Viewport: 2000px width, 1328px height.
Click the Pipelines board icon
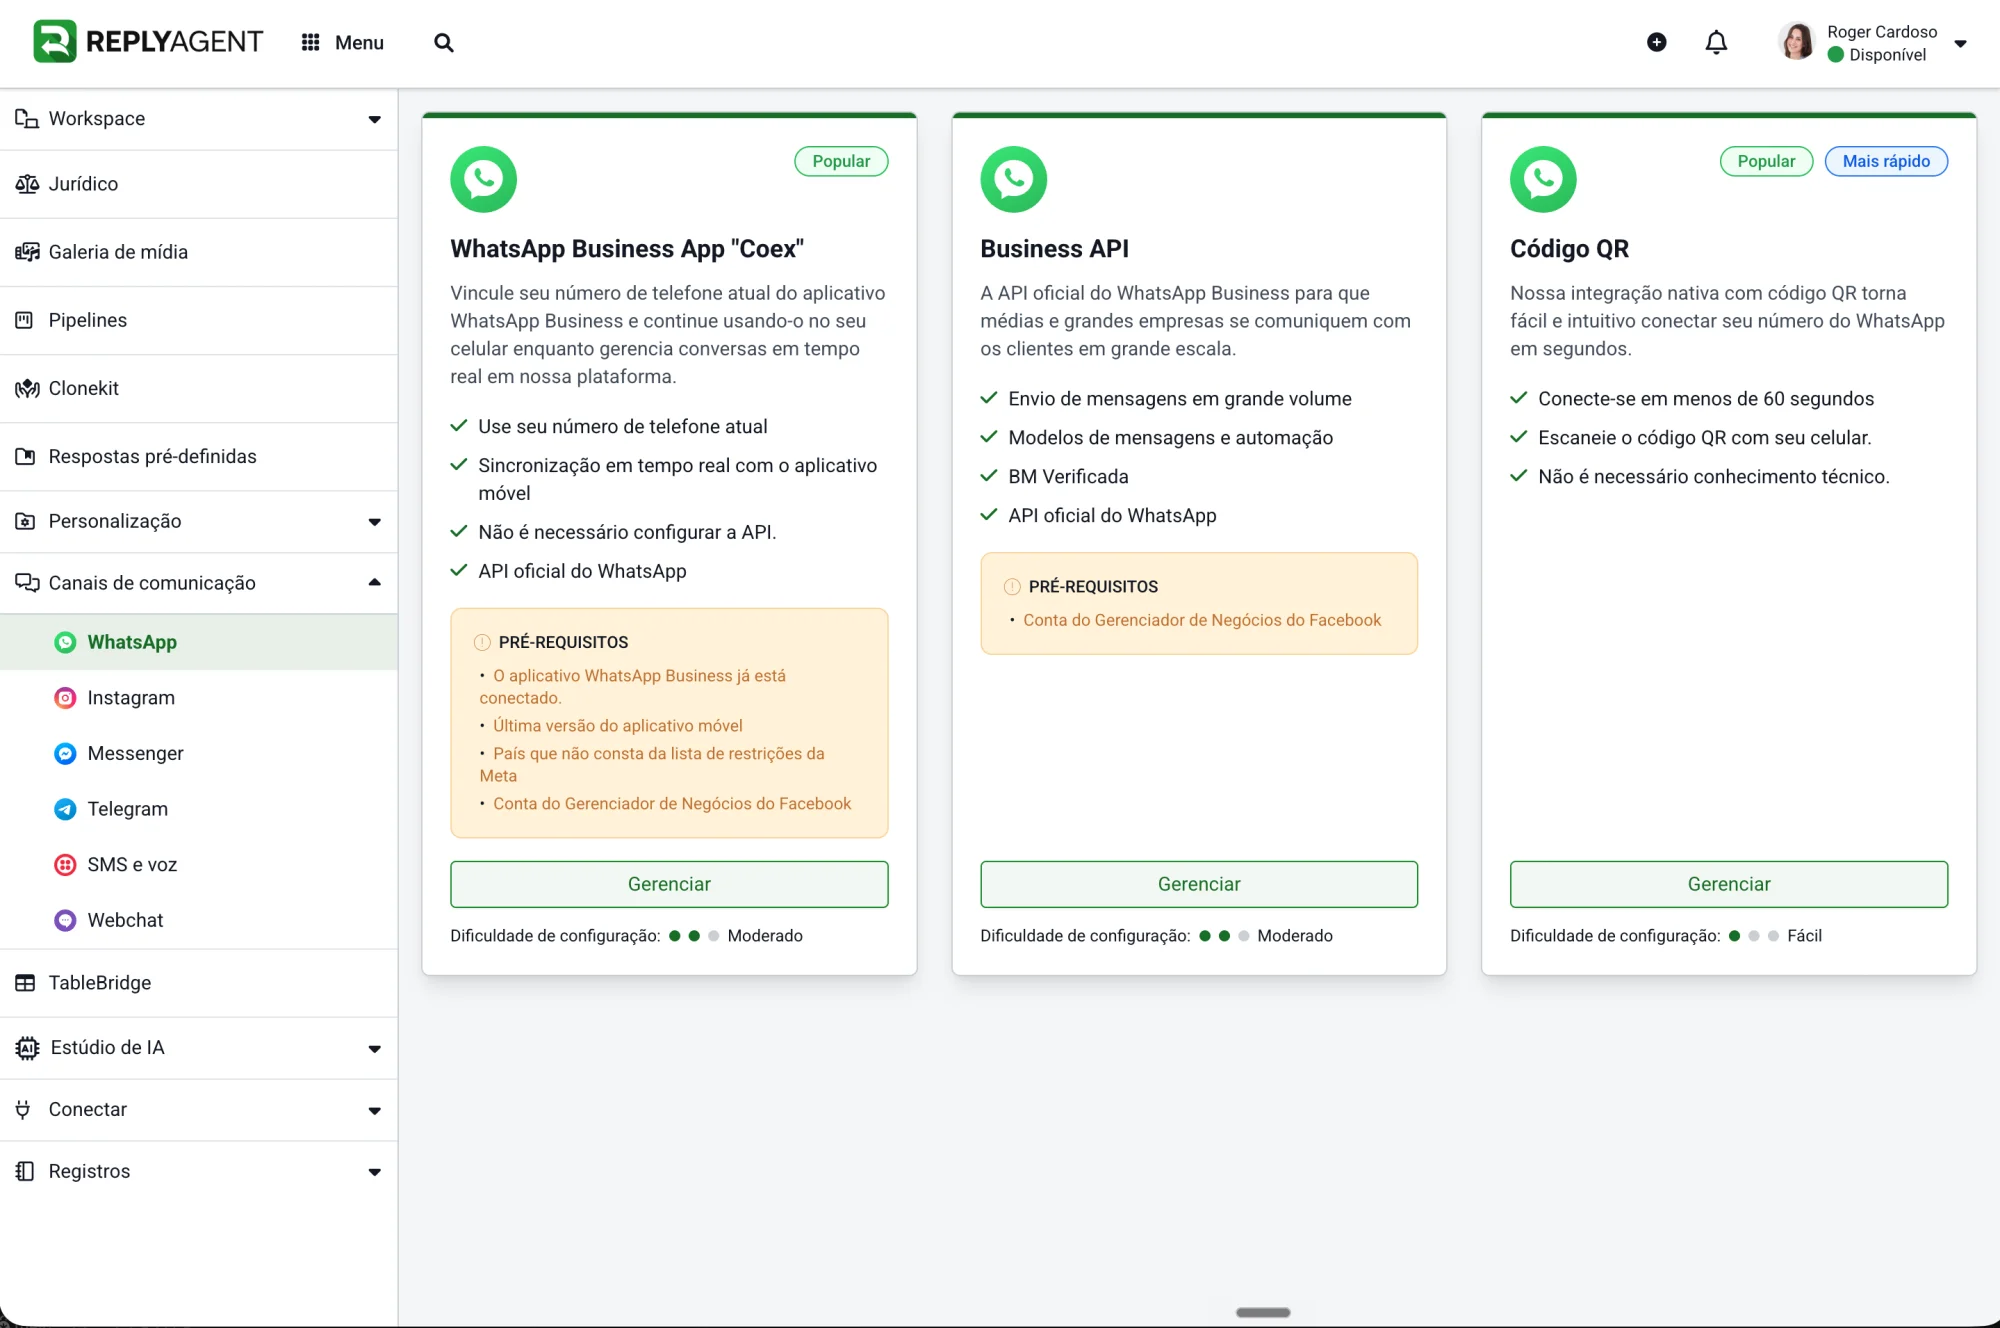[x=24, y=320]
